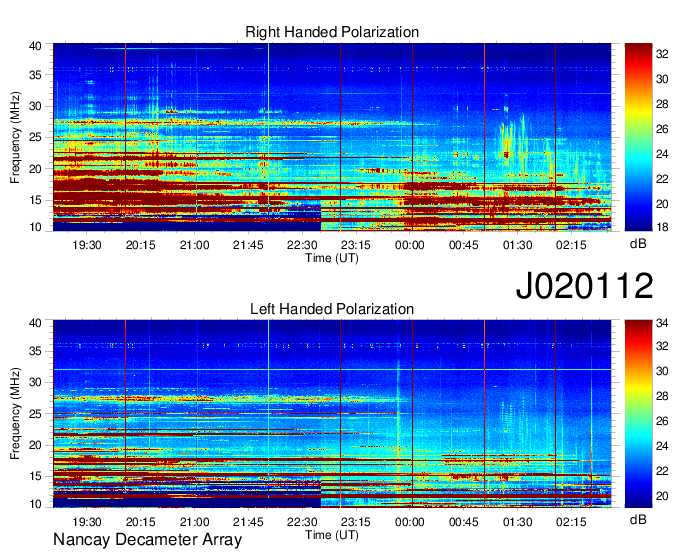Click the 30 MHz tick on Left Handed plot
Viewport: 680px width, 552px height.
[x=35, y=383]
